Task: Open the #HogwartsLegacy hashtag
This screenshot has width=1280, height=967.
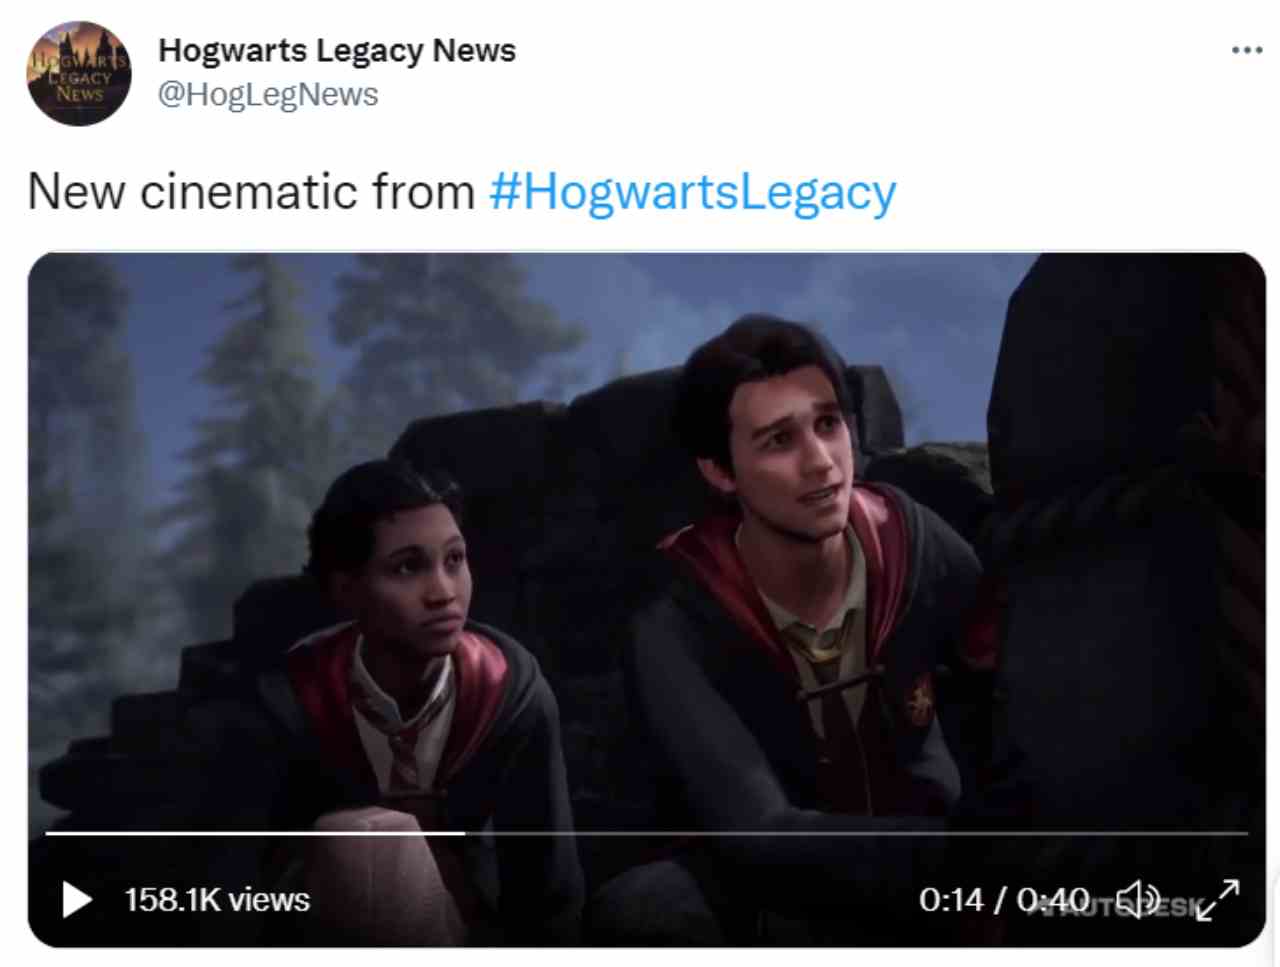Action: click(692, 191)
